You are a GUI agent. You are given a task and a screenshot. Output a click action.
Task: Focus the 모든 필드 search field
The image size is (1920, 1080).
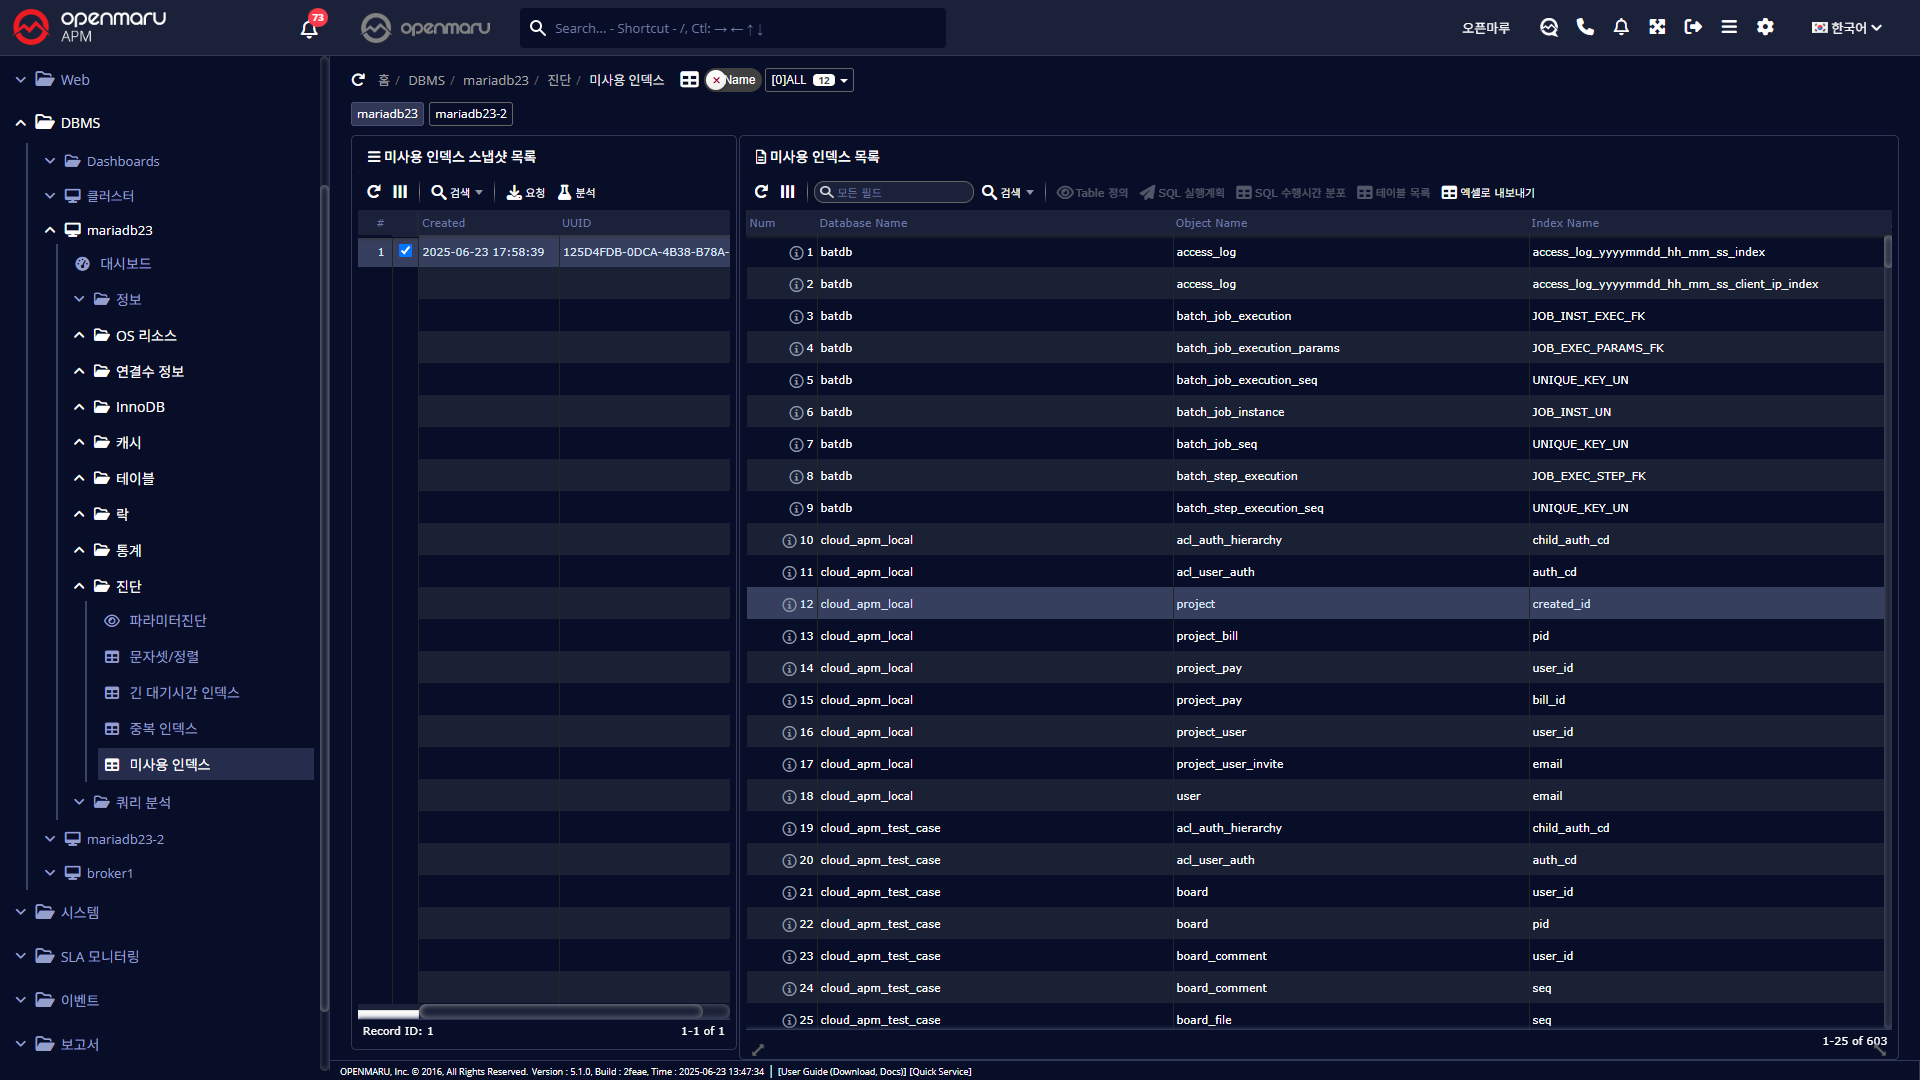click(893, 192)
